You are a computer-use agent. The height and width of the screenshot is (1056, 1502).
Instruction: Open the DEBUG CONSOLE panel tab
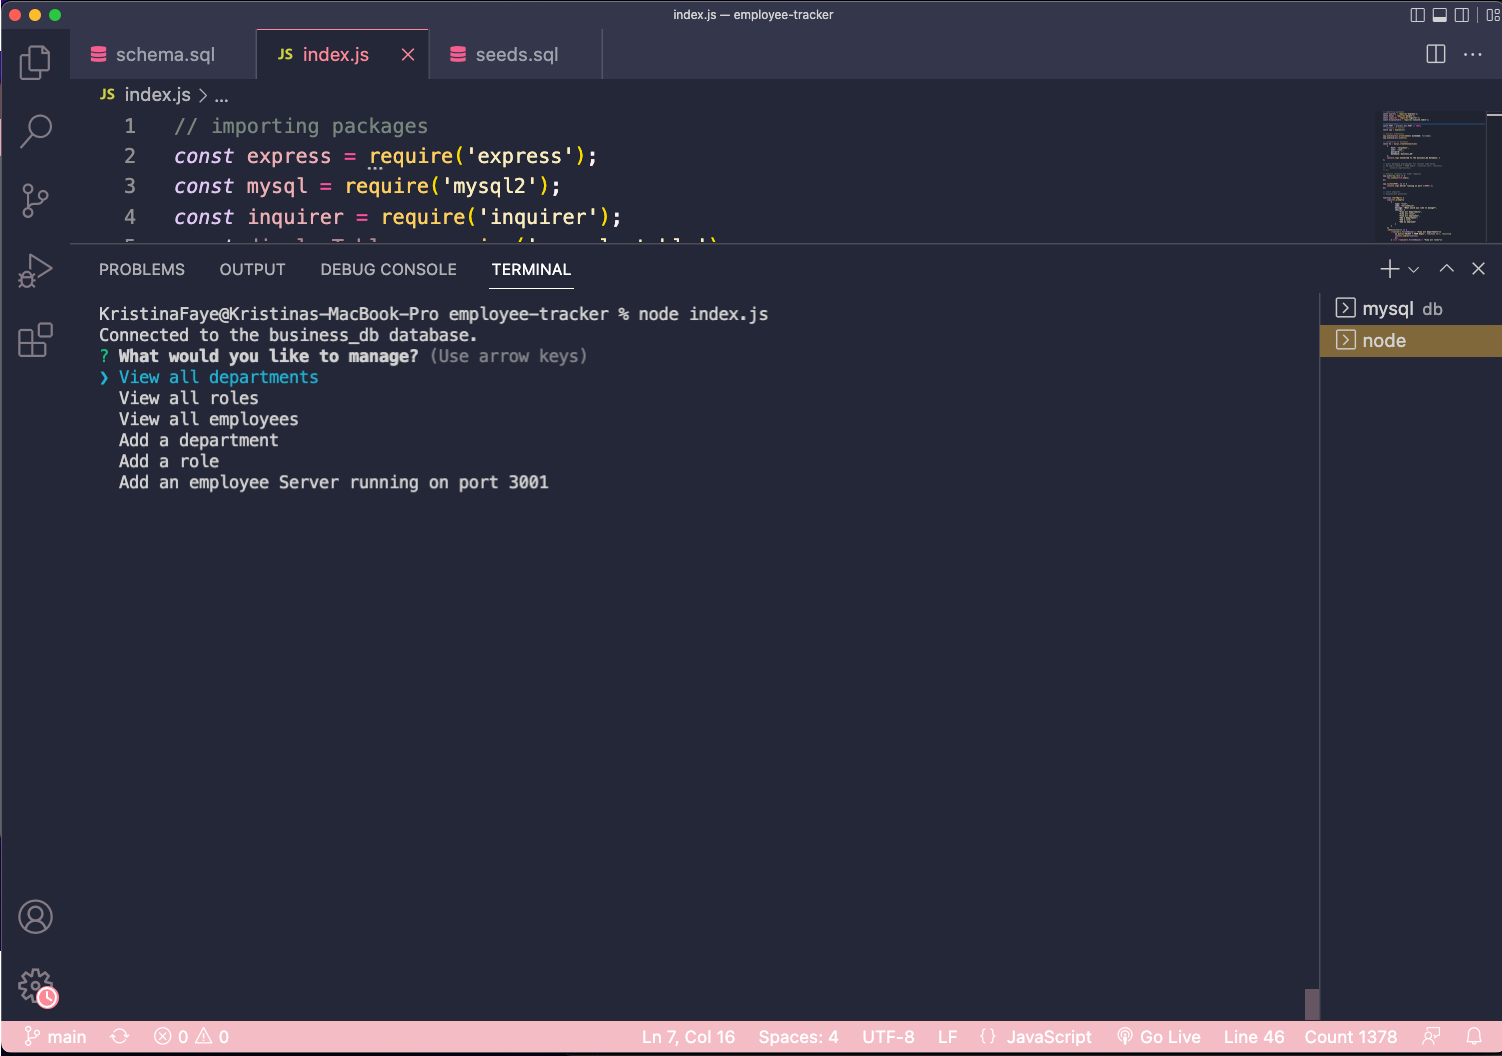(388, 269)
